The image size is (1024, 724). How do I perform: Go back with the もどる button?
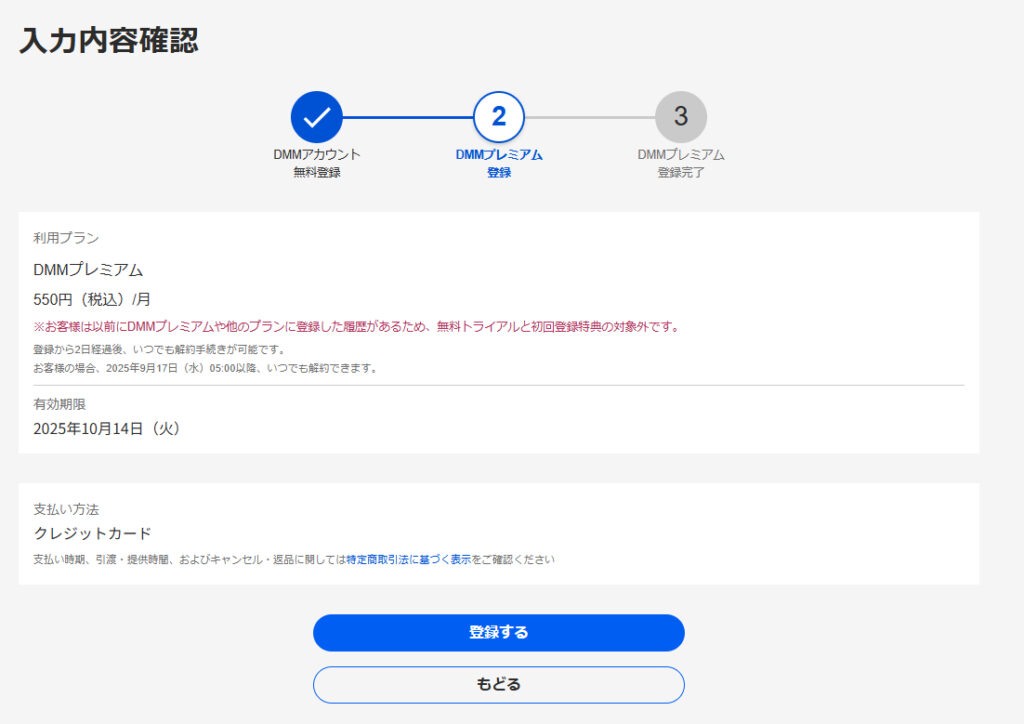point(498,685)
